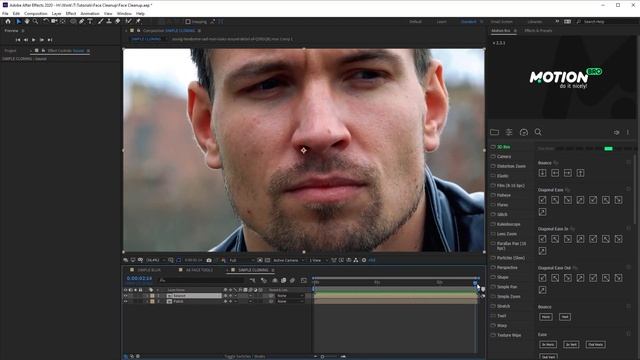
Task: Open the Graph Editor icon in timeline
Action: [303, 280]
